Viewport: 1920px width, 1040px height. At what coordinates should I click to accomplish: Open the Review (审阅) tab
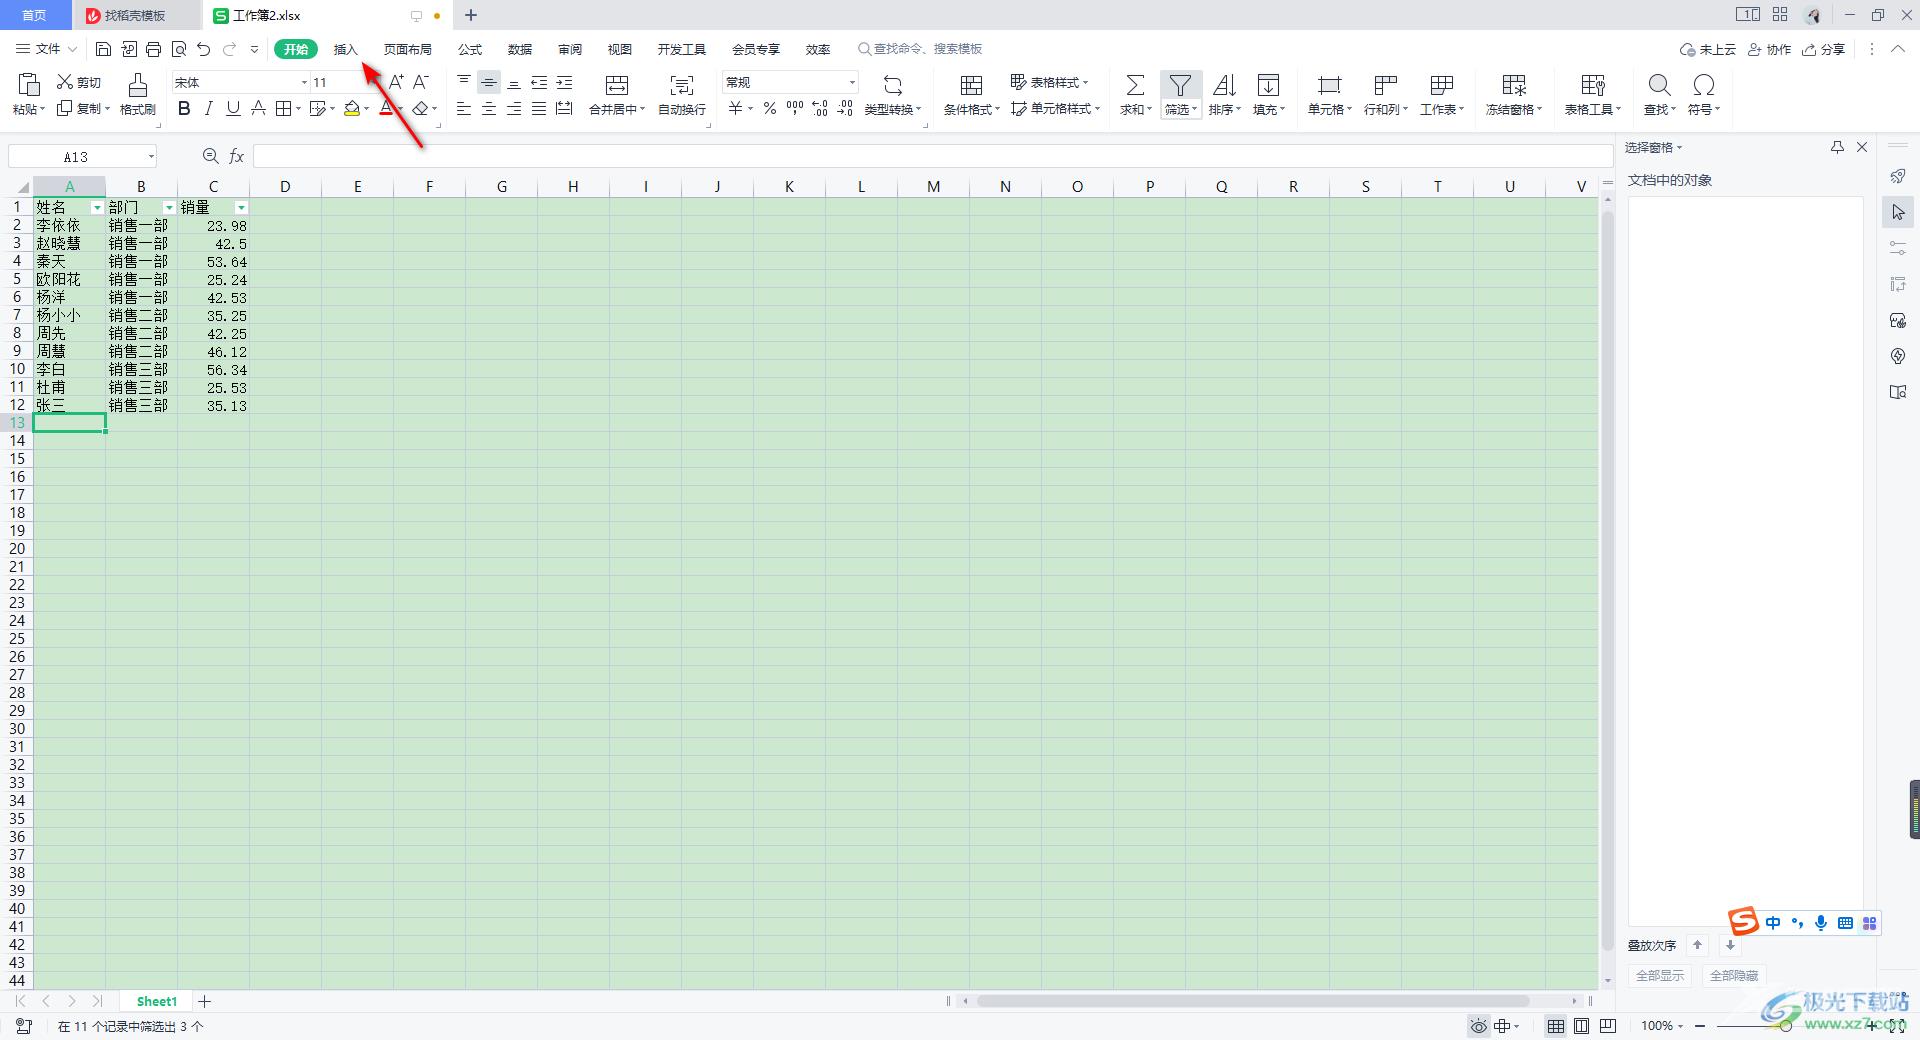(x=570, y=49)
